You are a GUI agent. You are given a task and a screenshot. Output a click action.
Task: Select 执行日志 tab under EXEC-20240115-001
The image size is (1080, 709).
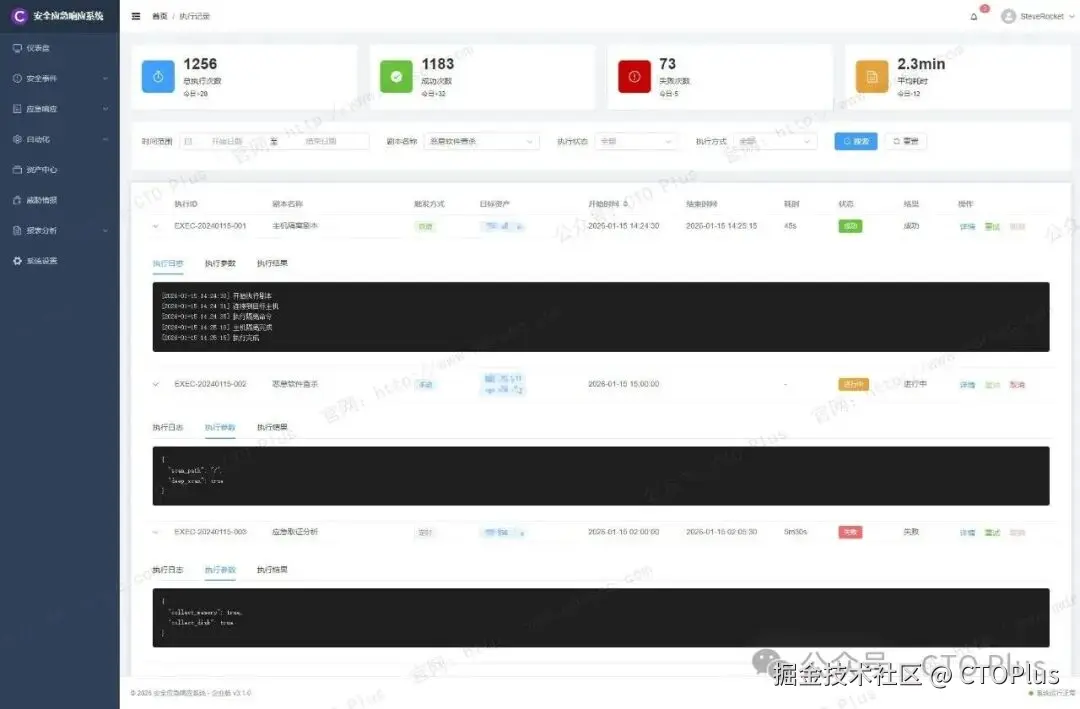168,263
